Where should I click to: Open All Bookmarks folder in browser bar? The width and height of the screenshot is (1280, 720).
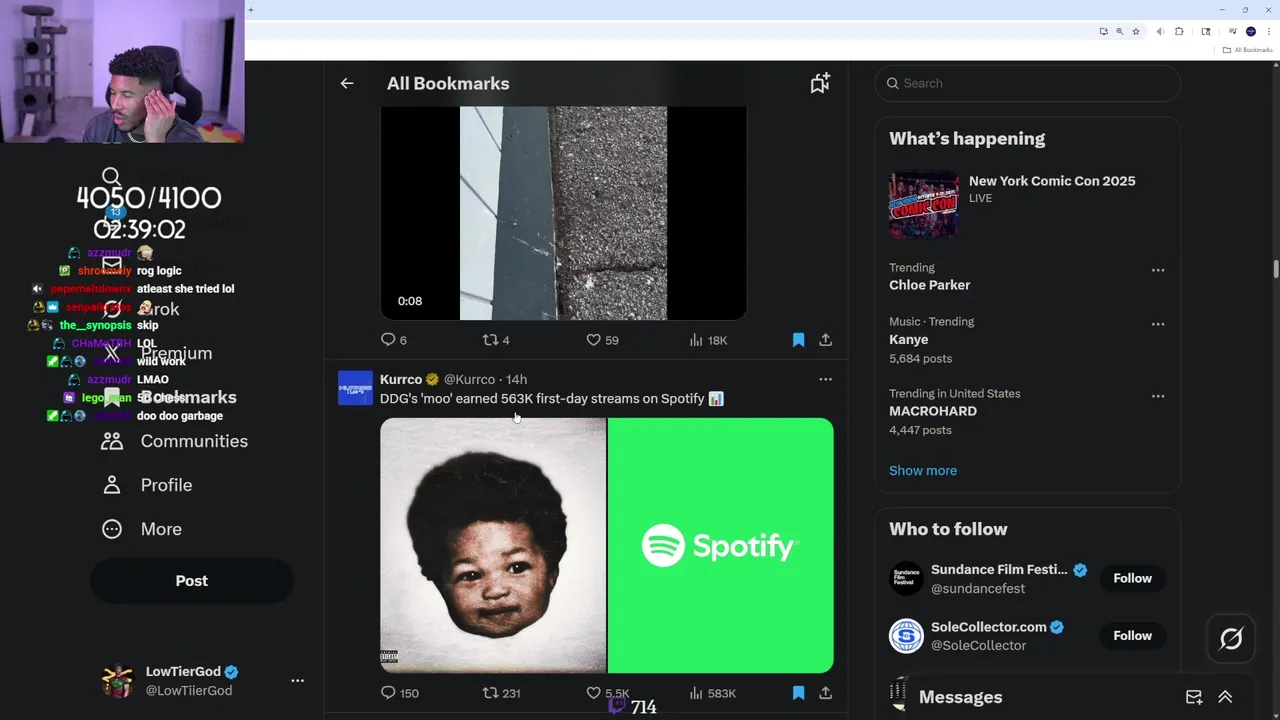[x=1247, y=50]
